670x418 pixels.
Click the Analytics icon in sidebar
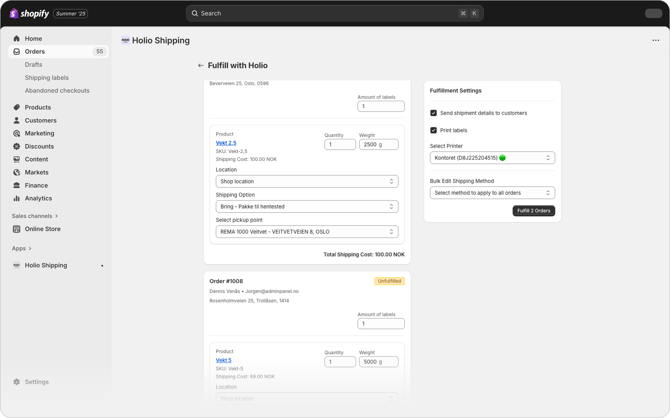[x=17, y=198]
